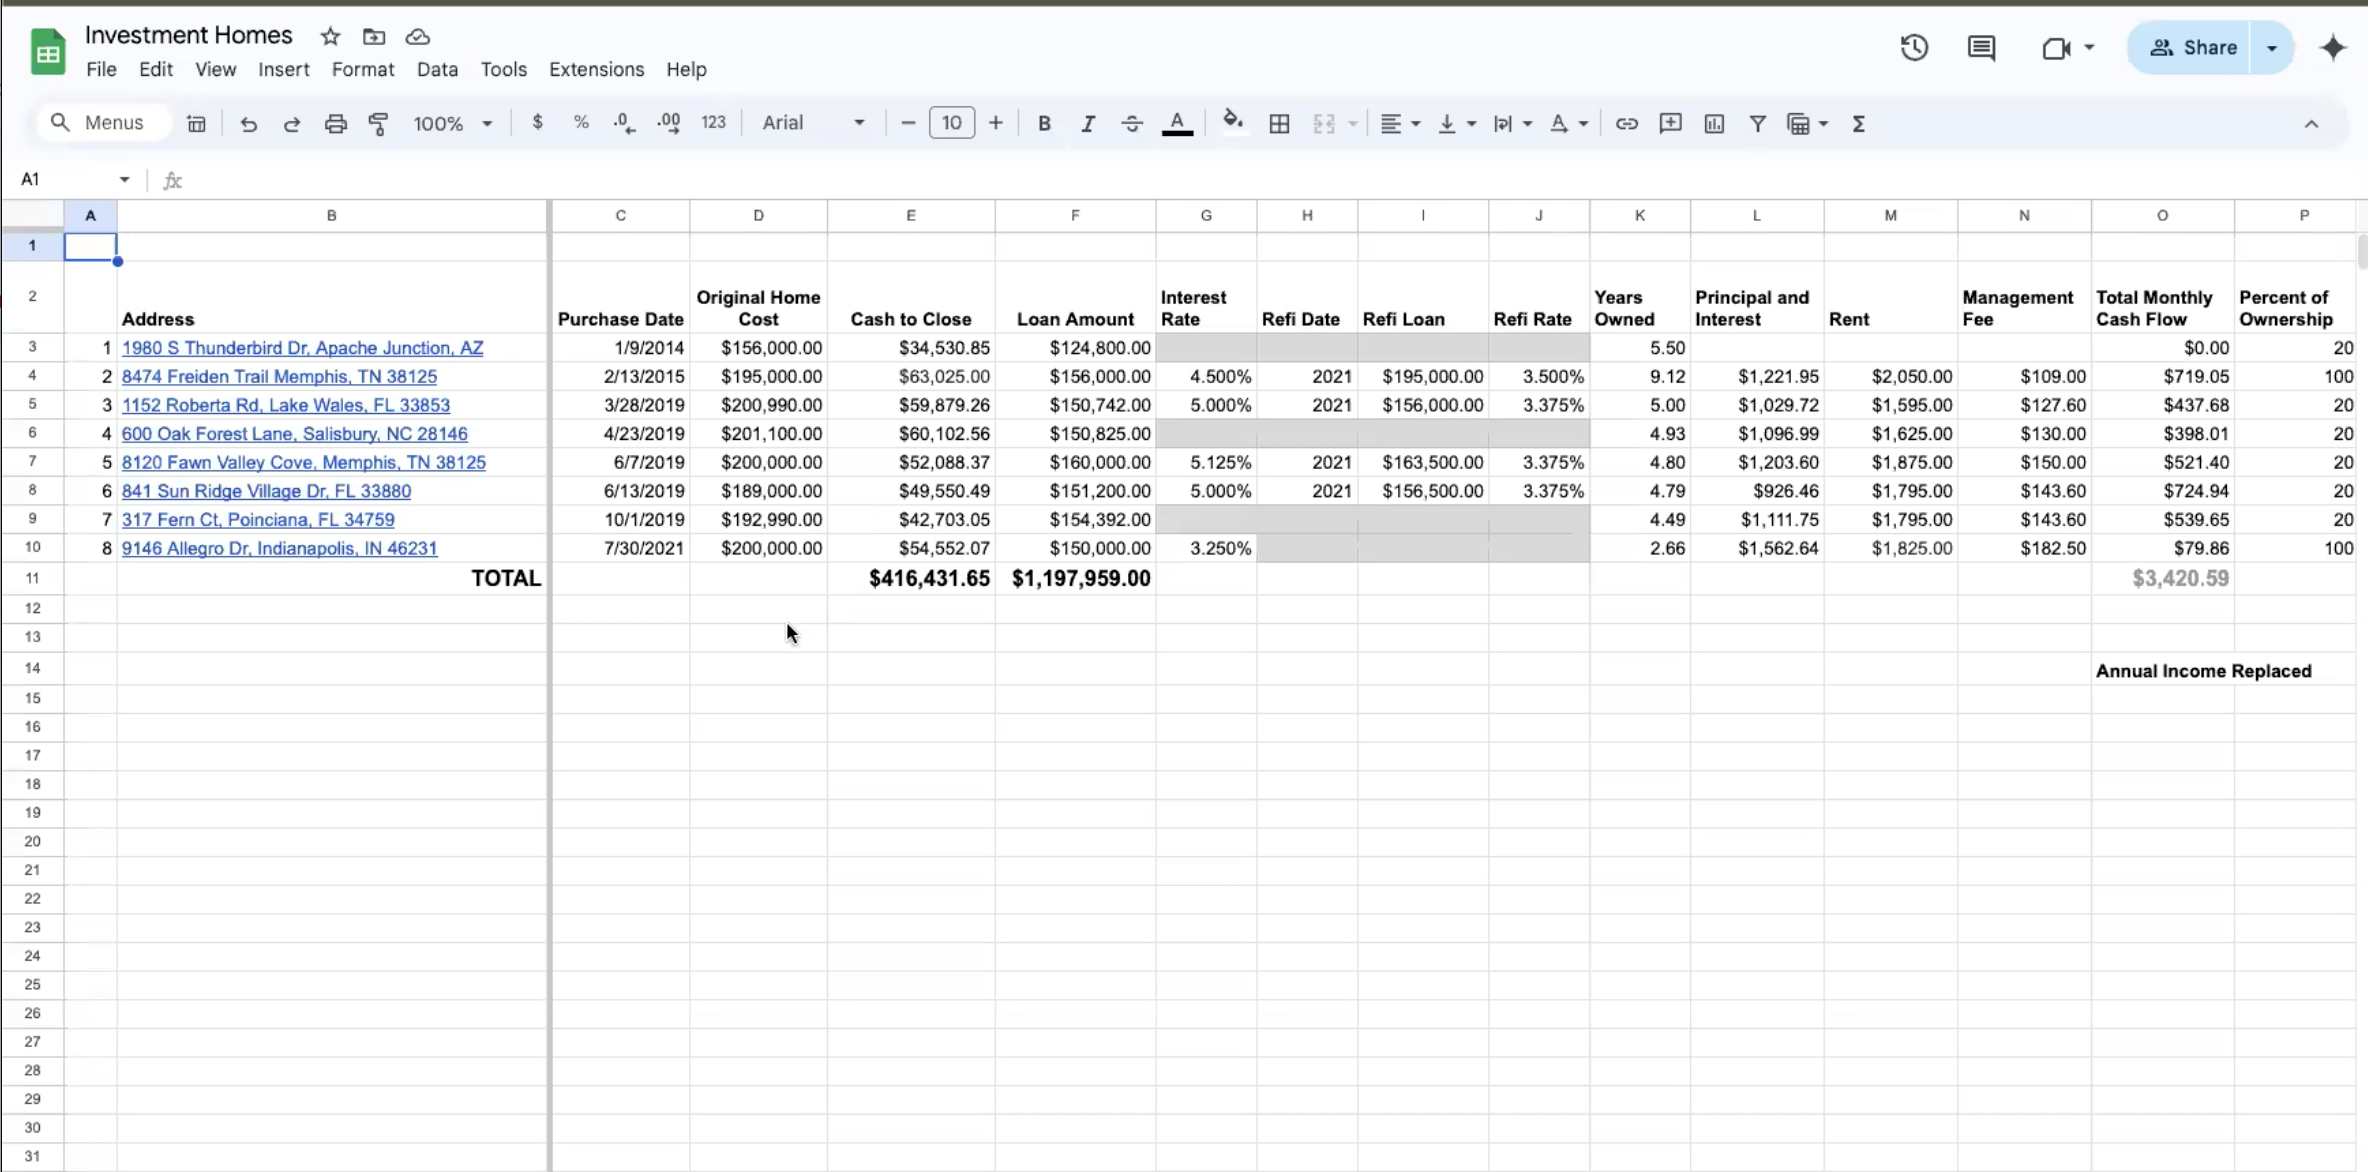Viewport: 2368px width, 1172px height.
Task: Format as currency dollar icon
Action: click(x=538, y=123)
